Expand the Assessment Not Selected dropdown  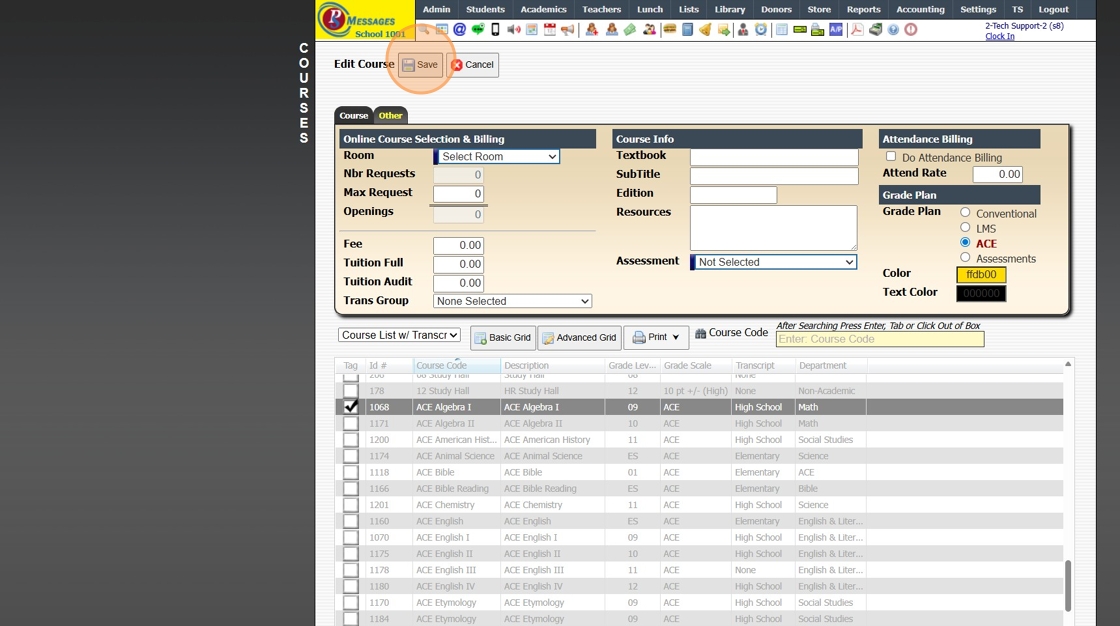tap(773, 262)
